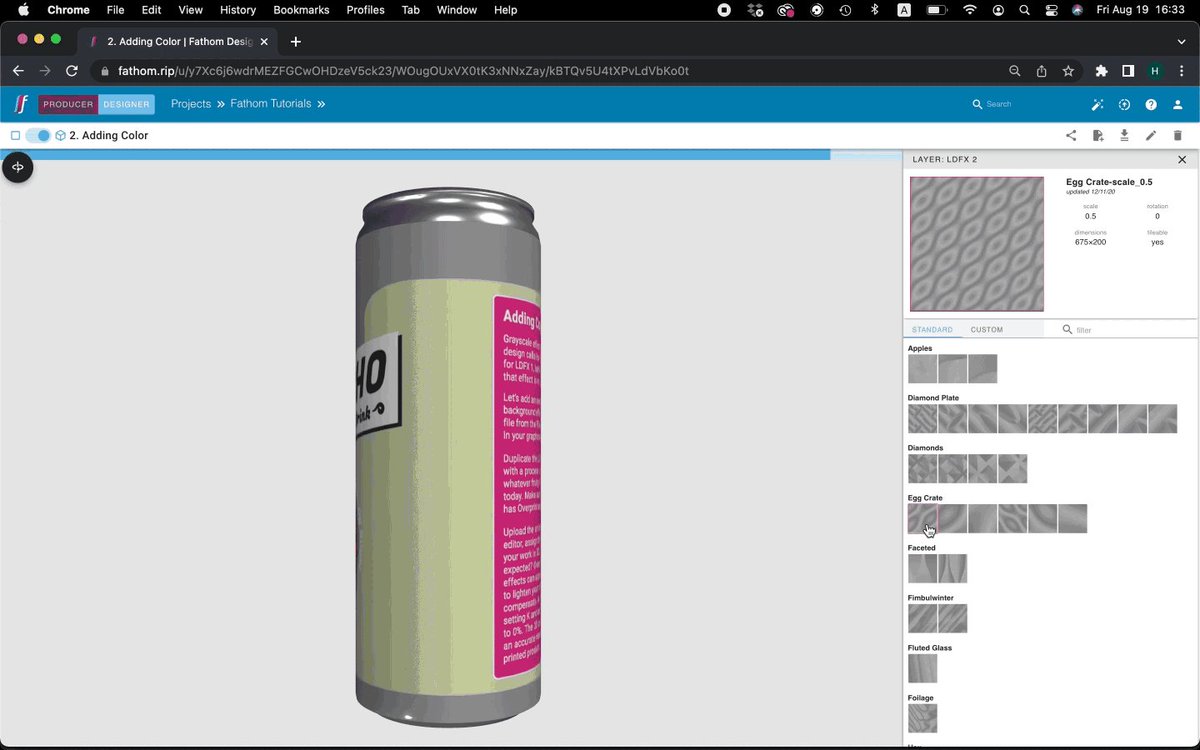Expand the Chrome tab search chevron
The image size is (1200, 750).
point(1181,42)
